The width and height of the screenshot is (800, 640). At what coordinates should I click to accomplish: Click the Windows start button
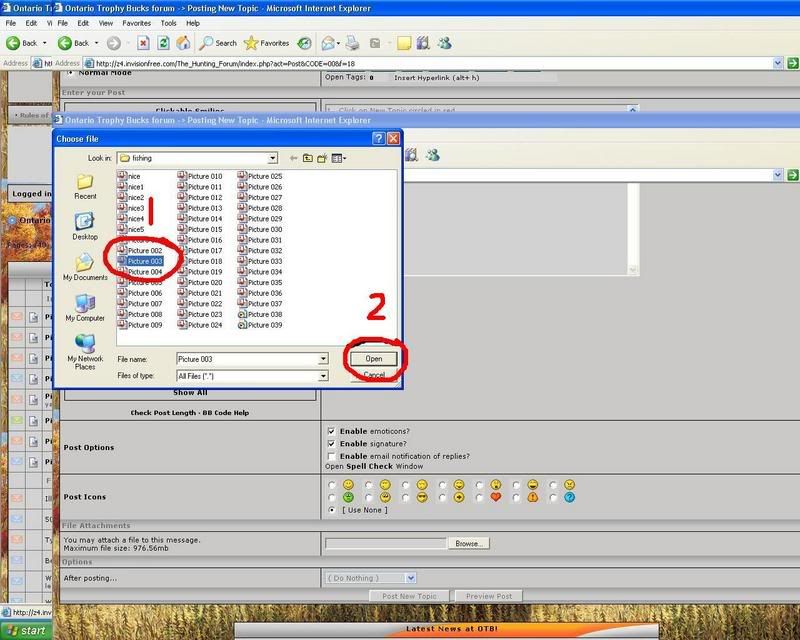[x=27, y=631]
